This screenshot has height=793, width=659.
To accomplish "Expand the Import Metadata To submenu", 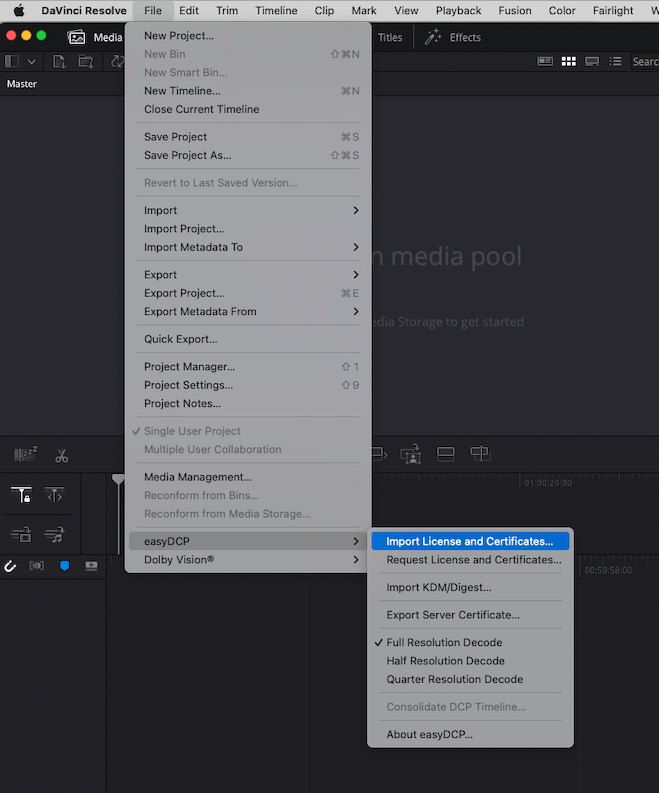I will coord(248,247).
